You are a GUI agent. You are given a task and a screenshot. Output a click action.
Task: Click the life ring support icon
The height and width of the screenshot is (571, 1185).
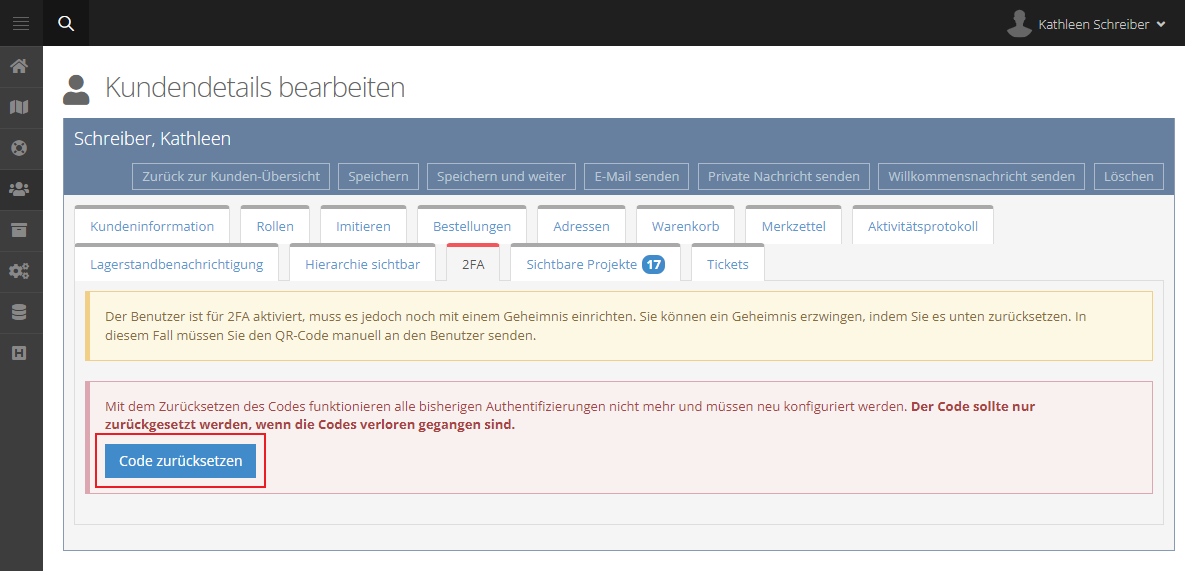pos(20,148)
